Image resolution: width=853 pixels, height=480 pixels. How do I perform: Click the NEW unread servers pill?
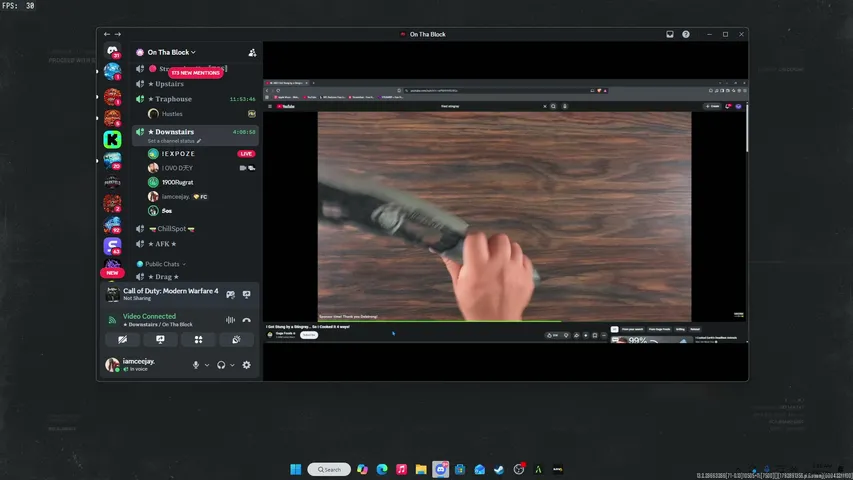coord(112,273)
